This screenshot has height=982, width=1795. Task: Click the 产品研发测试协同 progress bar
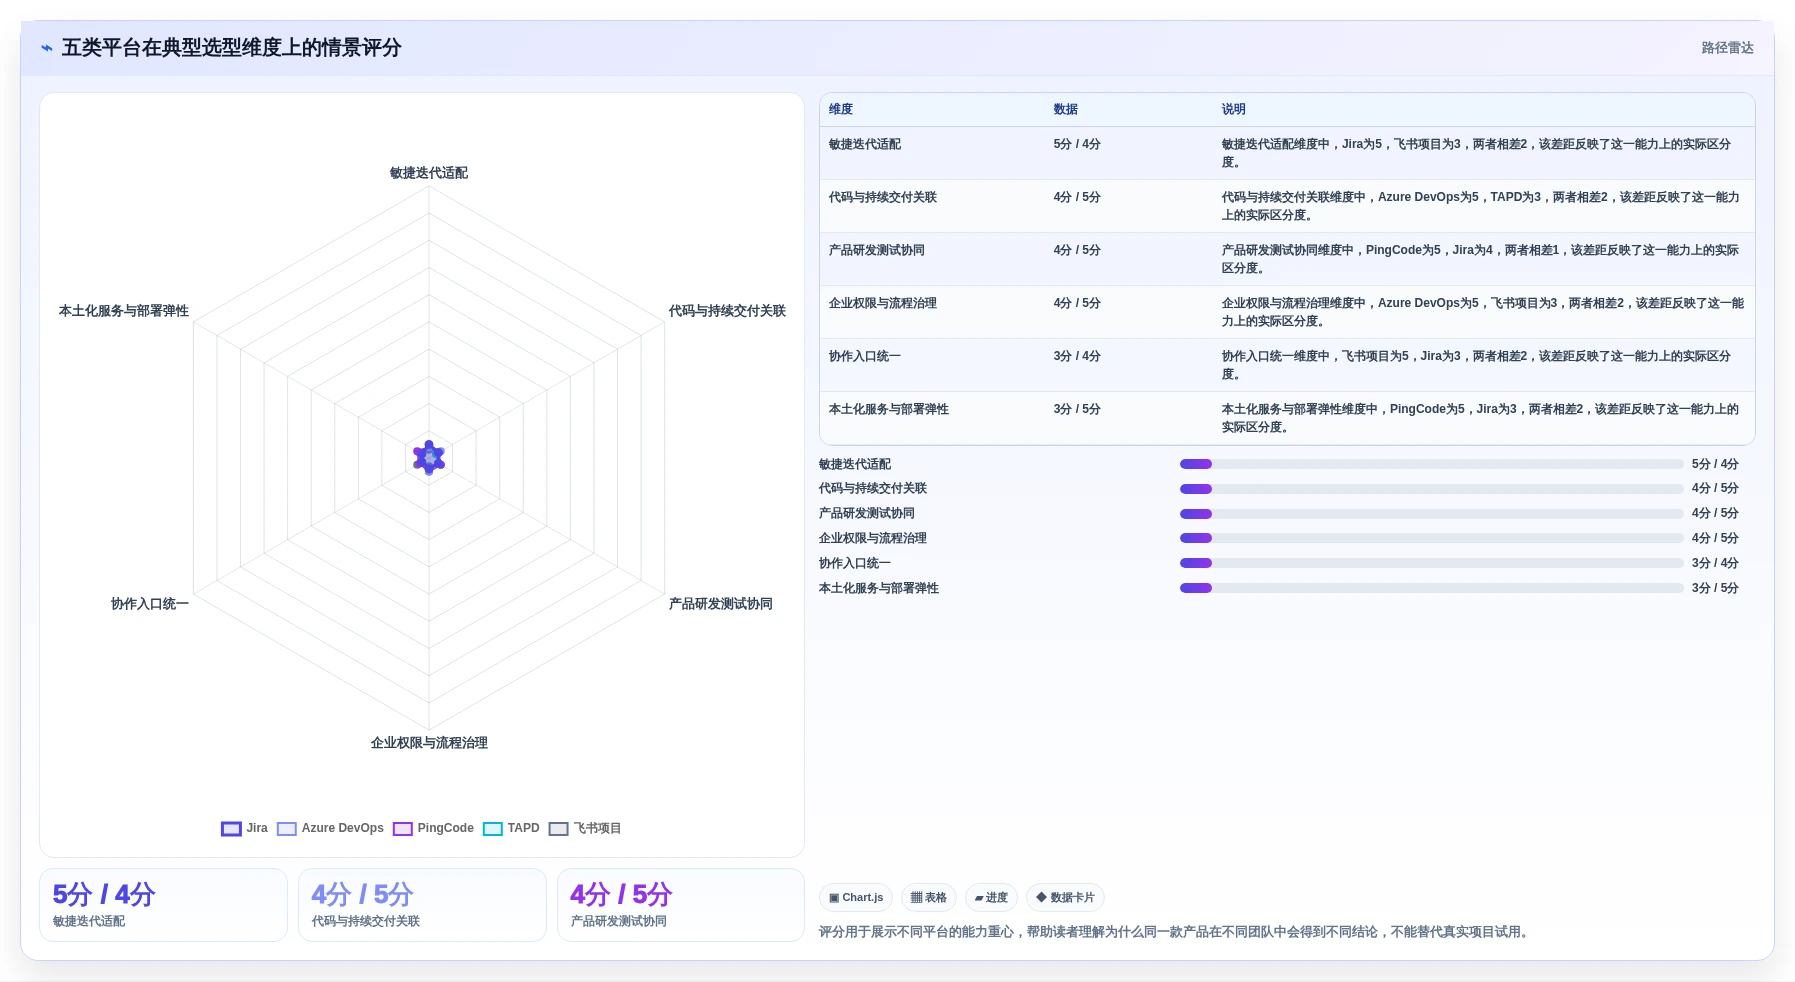(1431, 514)
